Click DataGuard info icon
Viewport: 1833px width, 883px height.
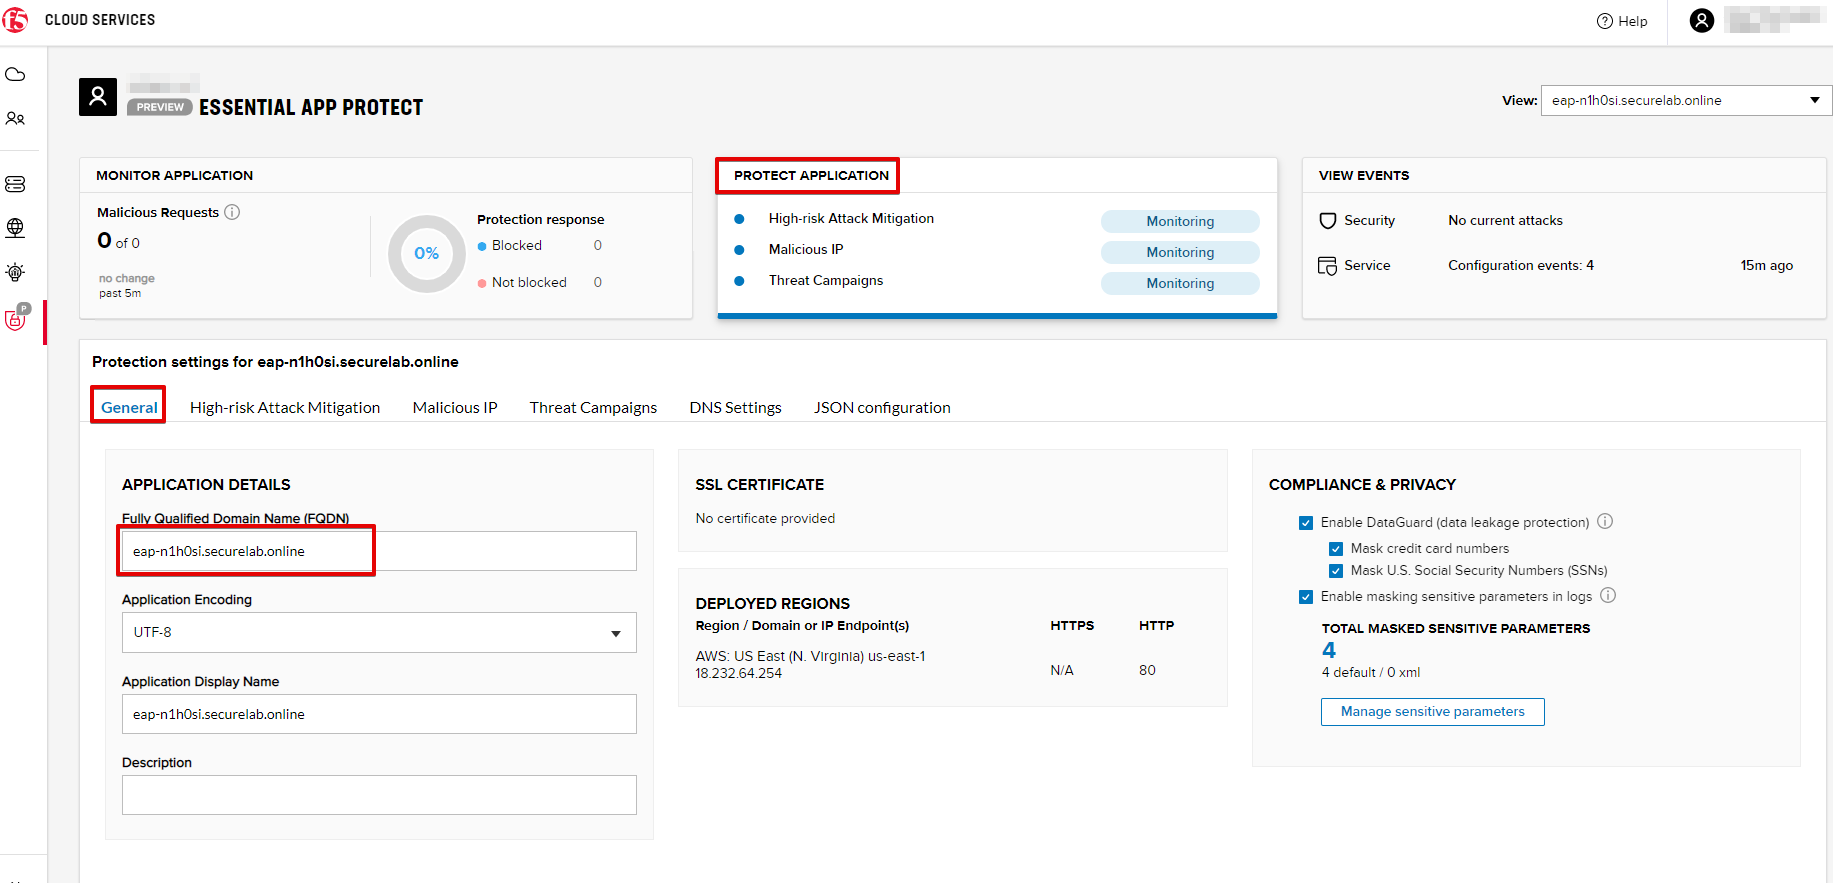(1605, 521)
